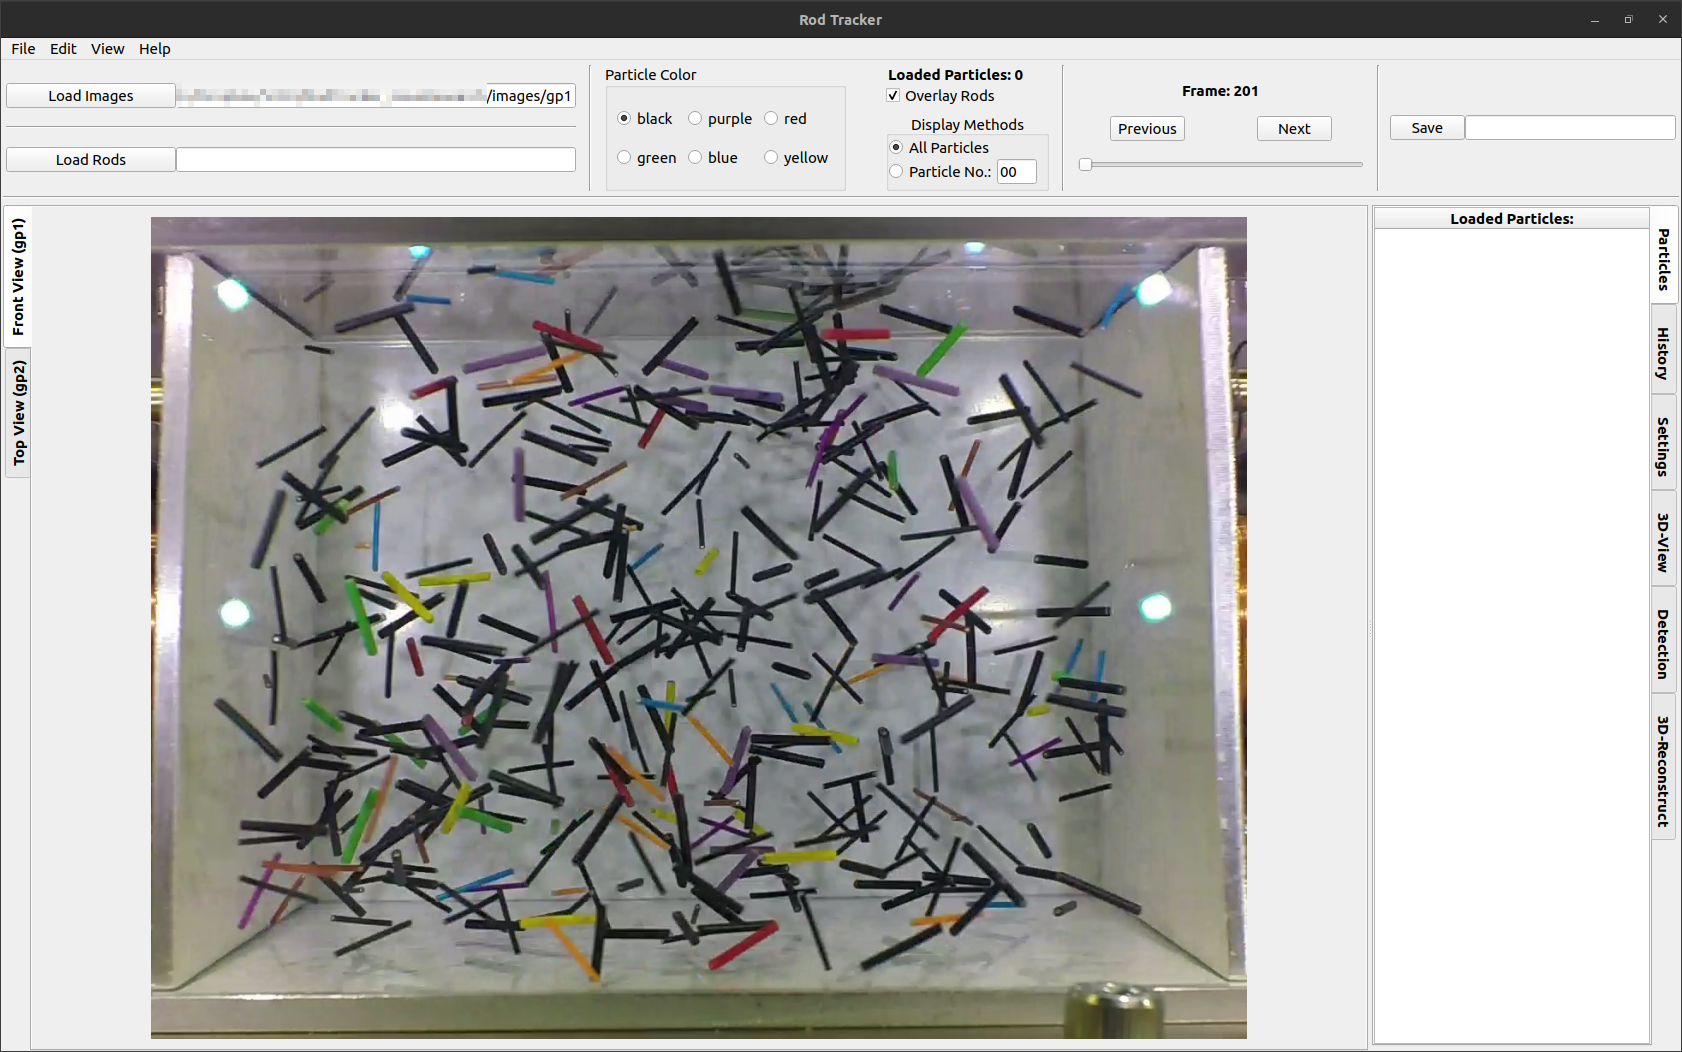Open the File menu
1682x1052 pixels.
click(23, 48)
